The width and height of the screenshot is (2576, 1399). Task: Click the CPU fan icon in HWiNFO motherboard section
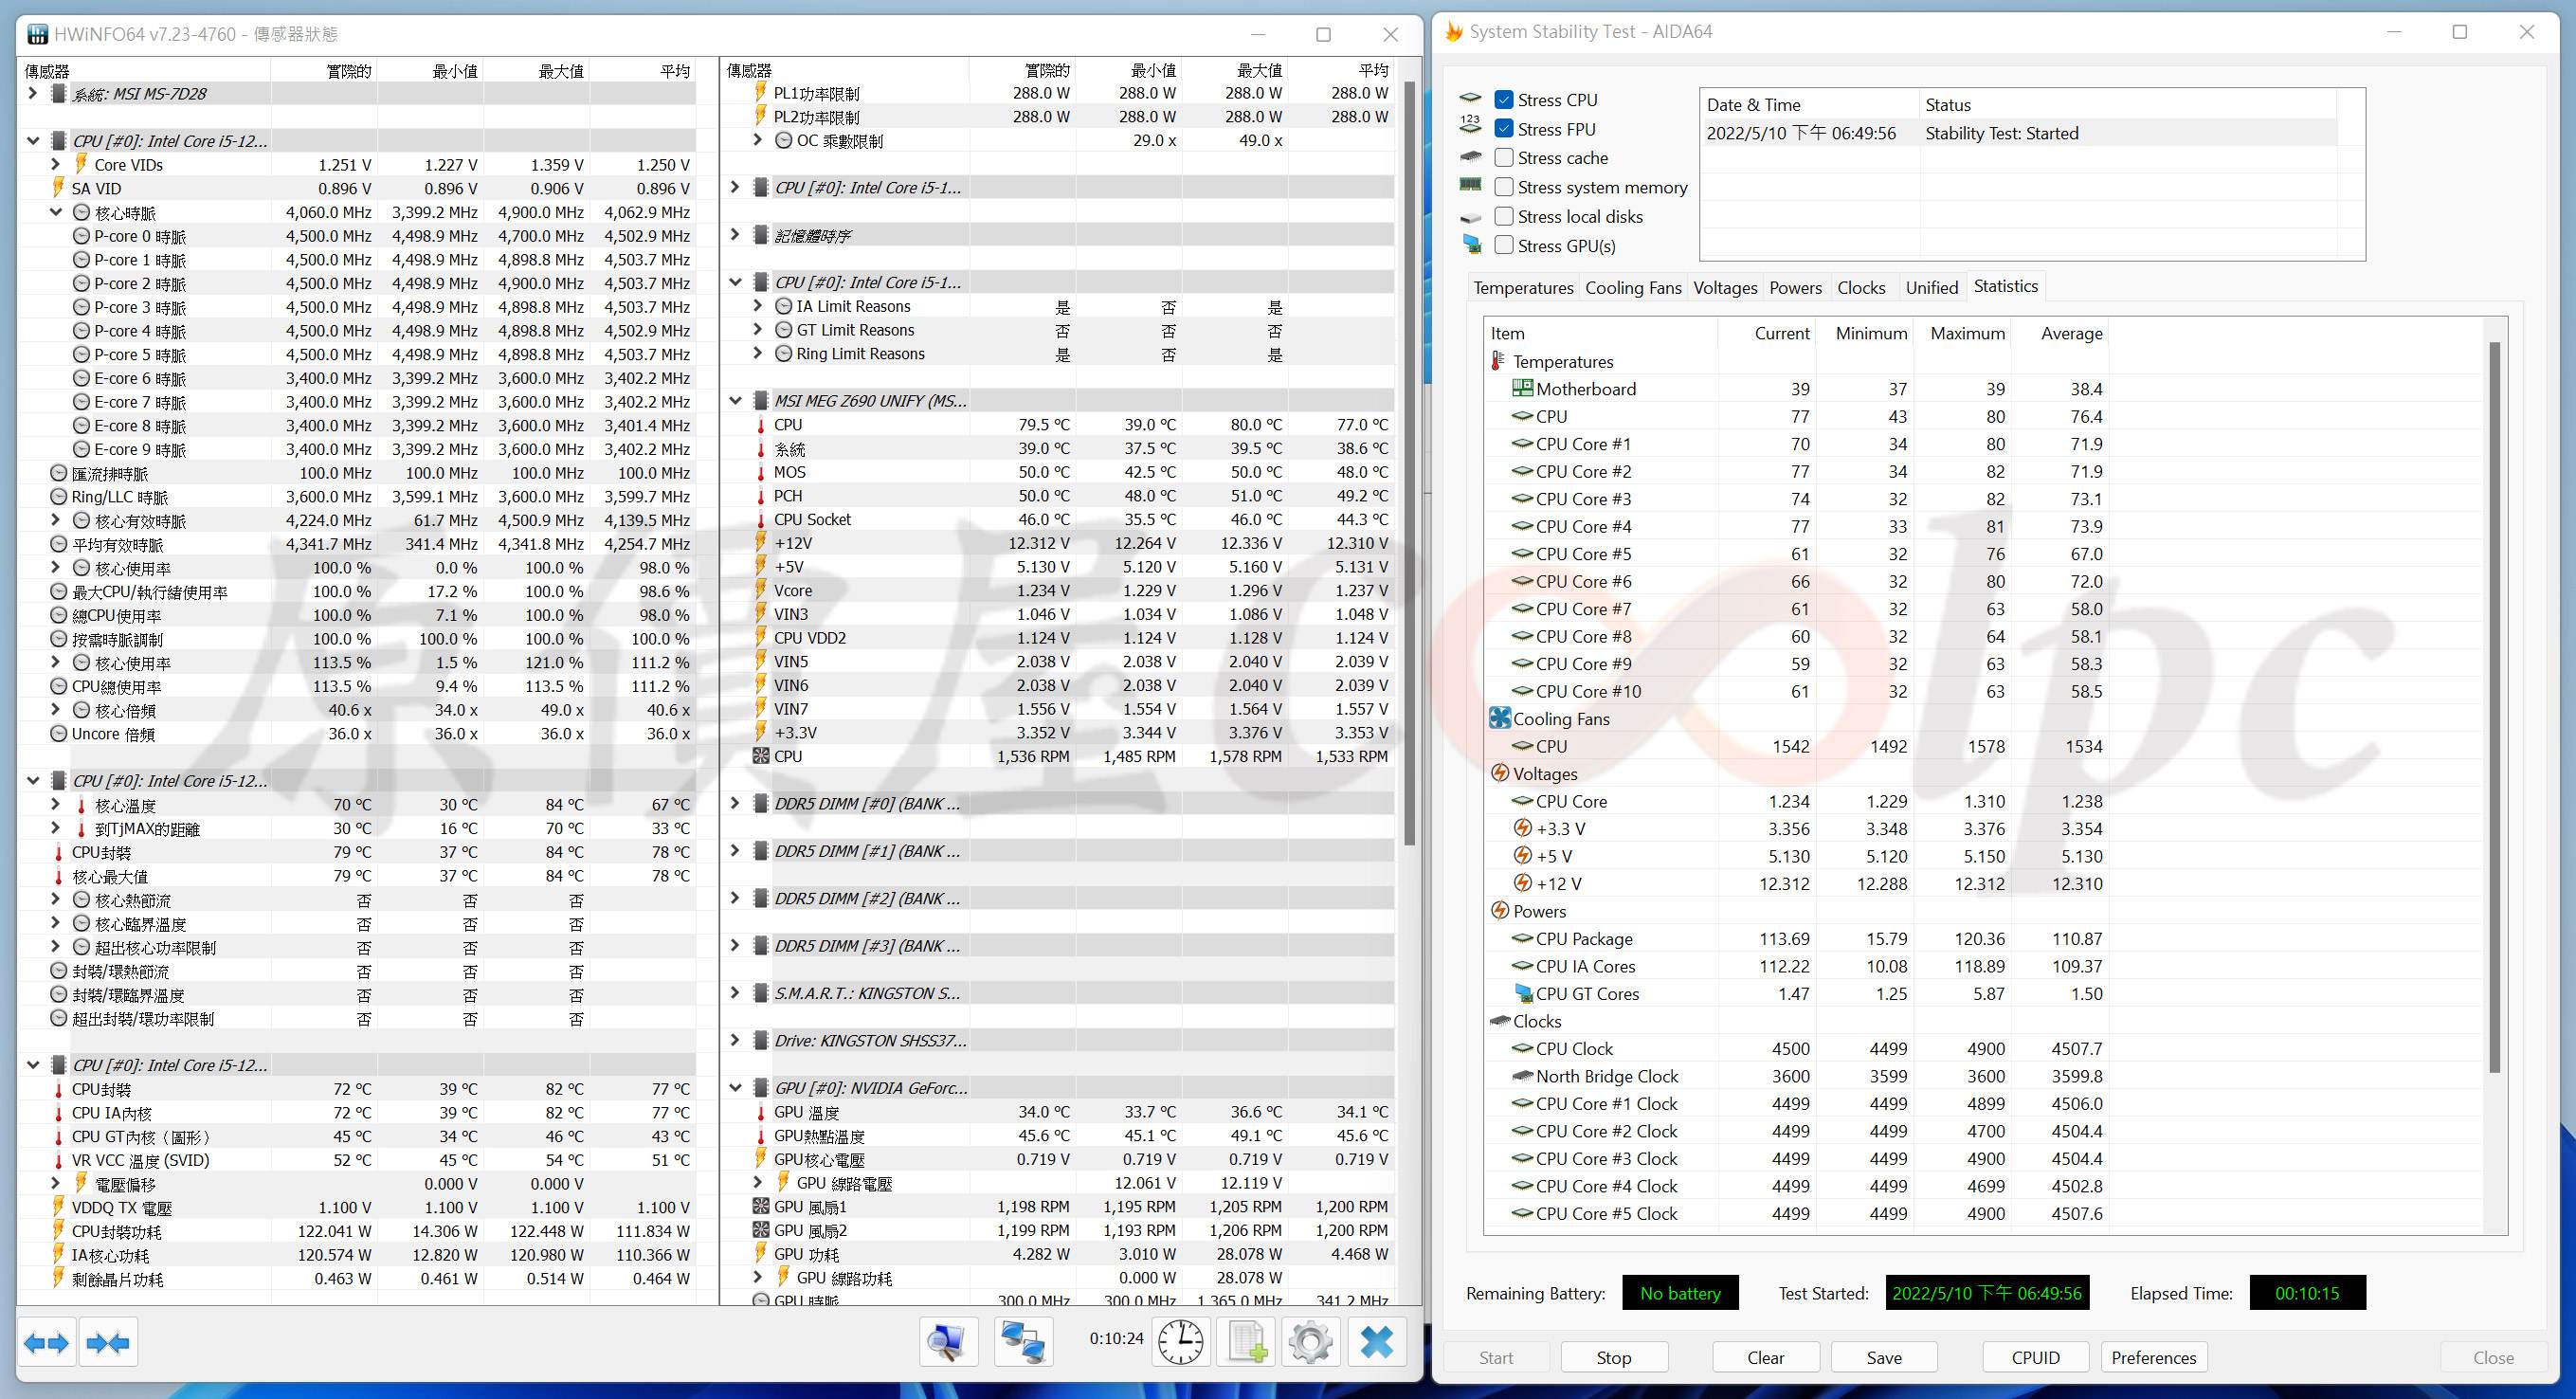pos(761,756)
